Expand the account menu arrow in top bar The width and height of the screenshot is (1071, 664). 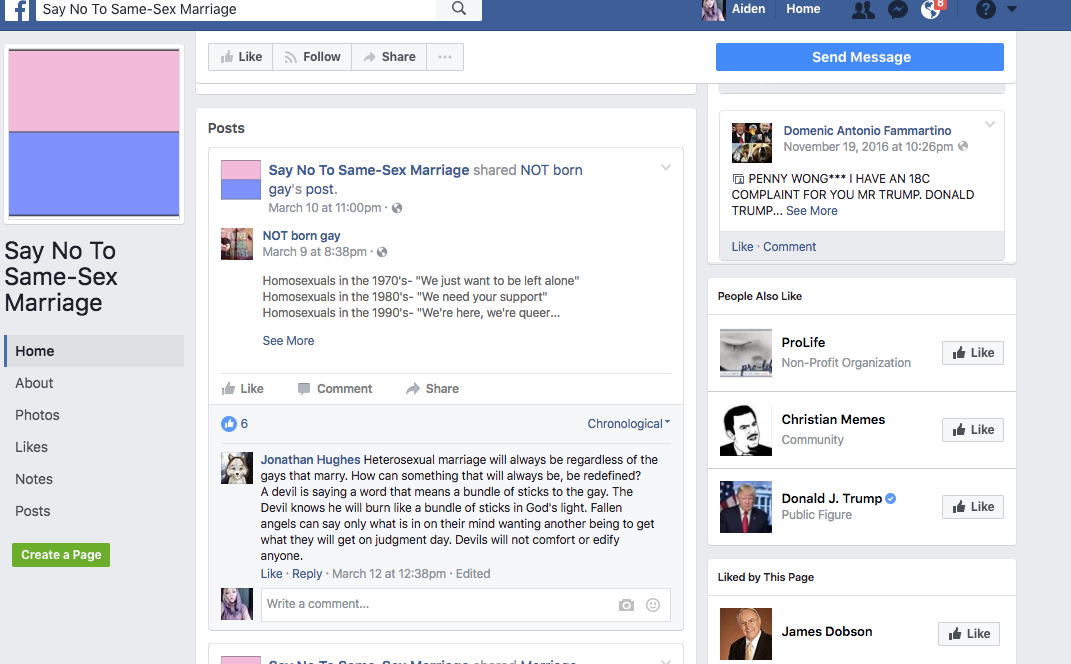coord(1012,10)
